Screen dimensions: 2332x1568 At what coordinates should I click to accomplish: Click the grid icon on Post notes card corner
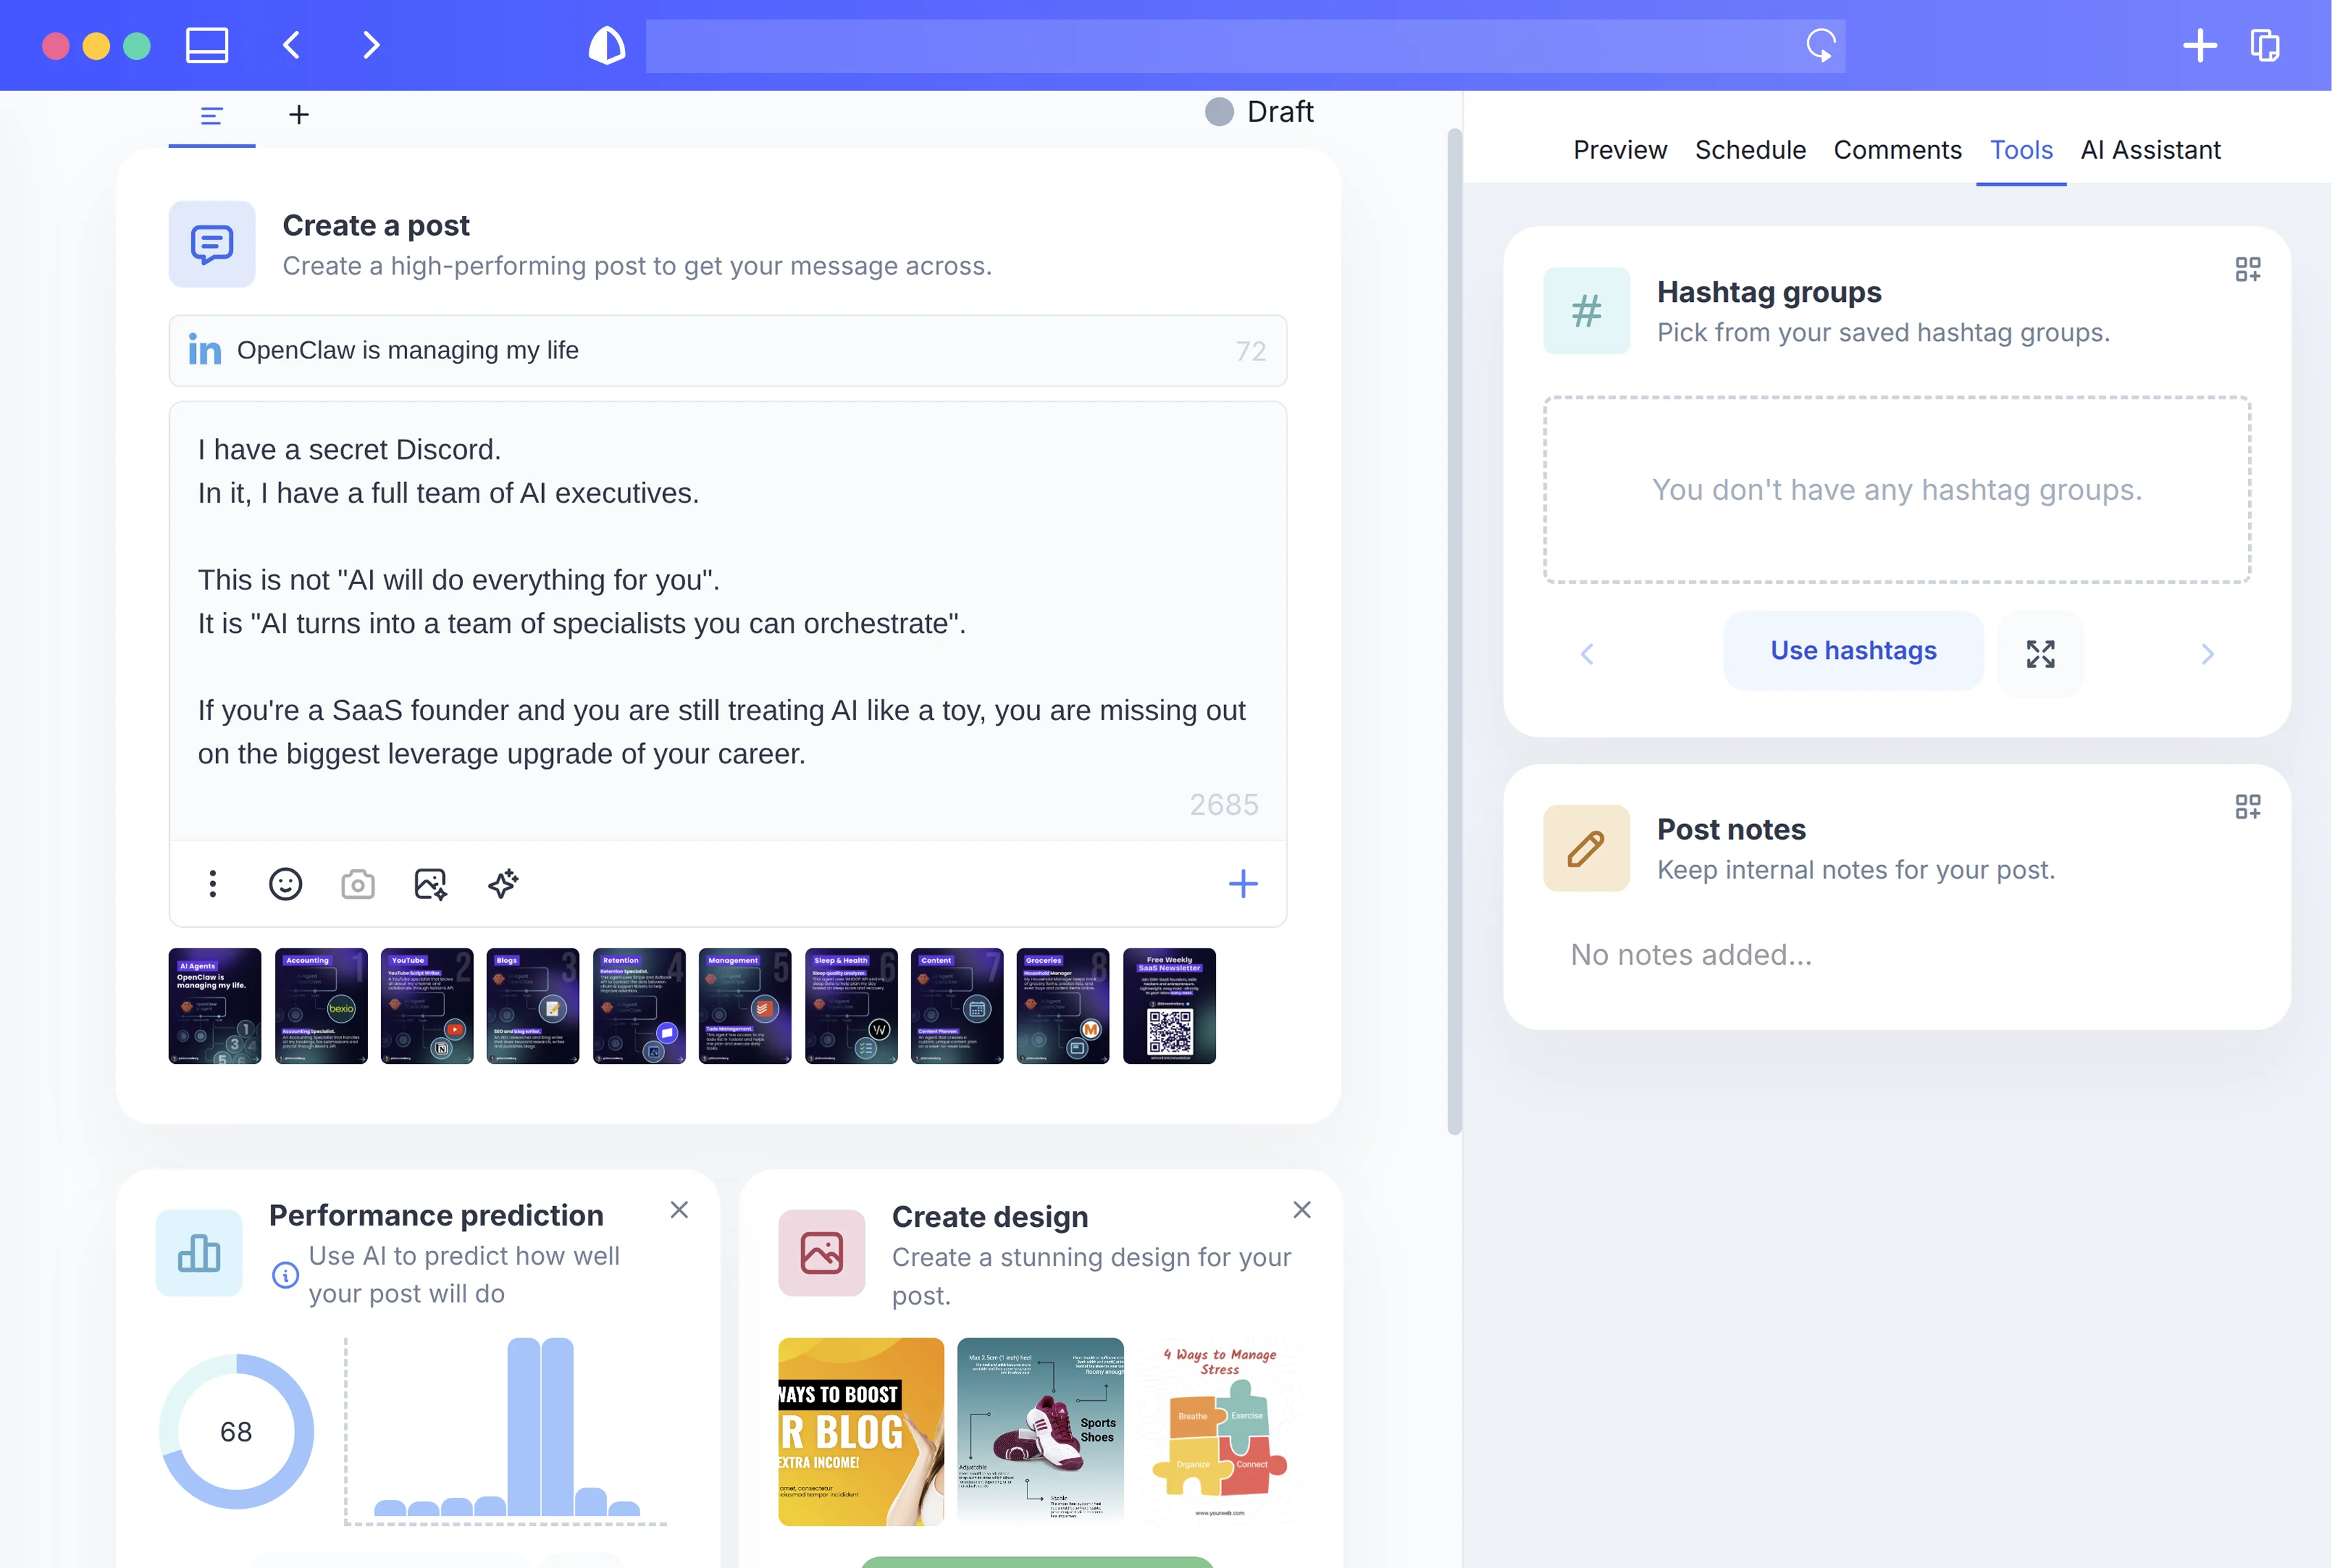click(x=2248, y=806)
